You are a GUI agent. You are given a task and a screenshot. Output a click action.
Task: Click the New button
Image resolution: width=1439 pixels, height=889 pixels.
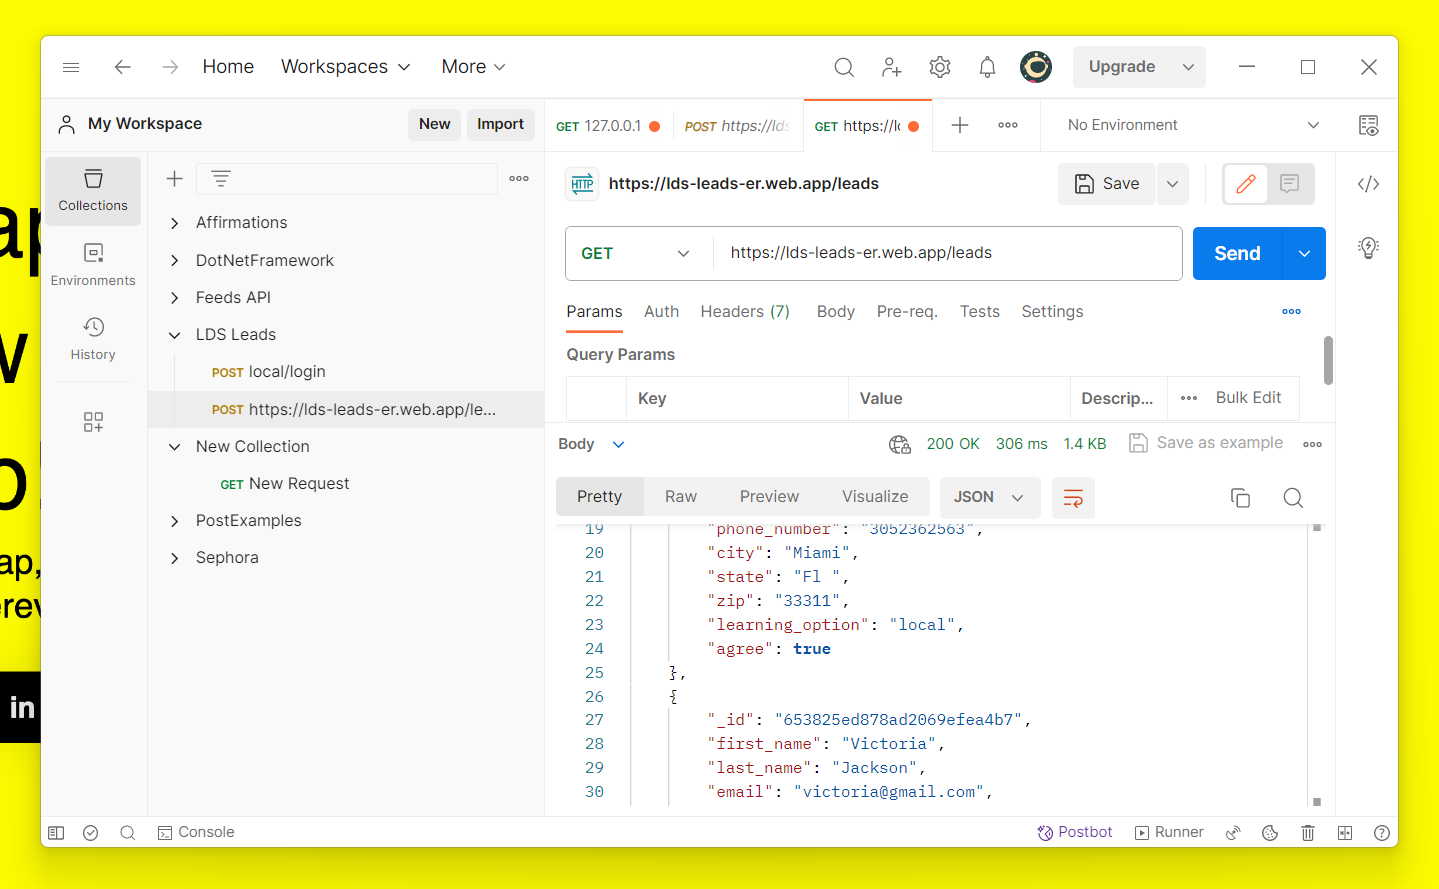coord(434,124)
